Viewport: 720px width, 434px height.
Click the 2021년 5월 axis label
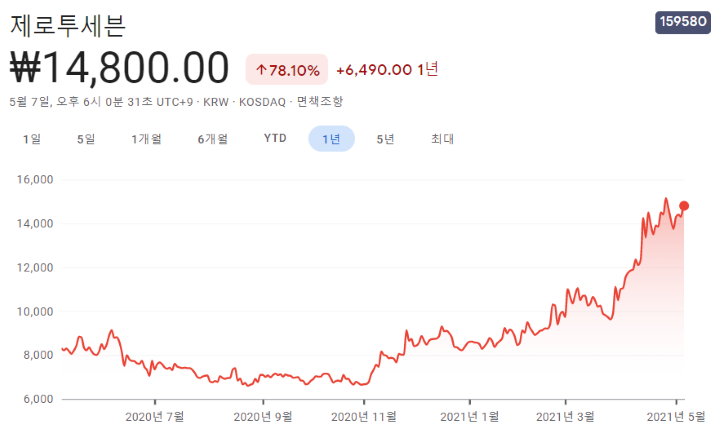676,417
